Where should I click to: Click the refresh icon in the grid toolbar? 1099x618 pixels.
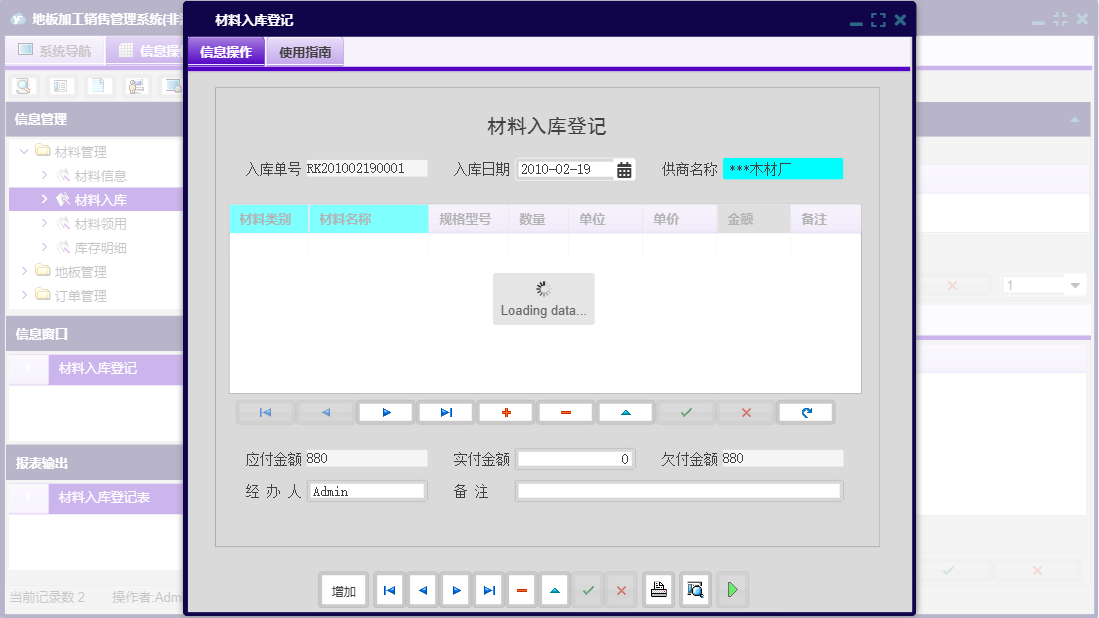pos(806,411)
